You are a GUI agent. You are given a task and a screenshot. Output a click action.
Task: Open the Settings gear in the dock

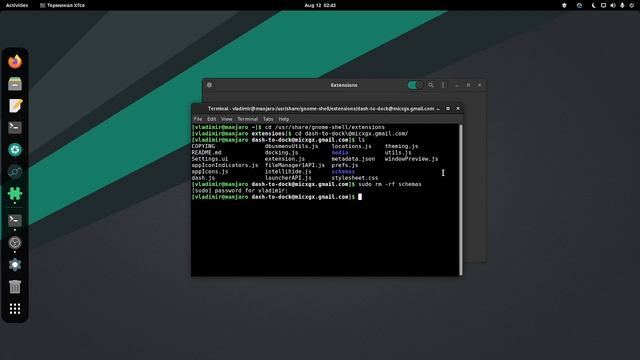pyautogui.click(x=15, y=265)
